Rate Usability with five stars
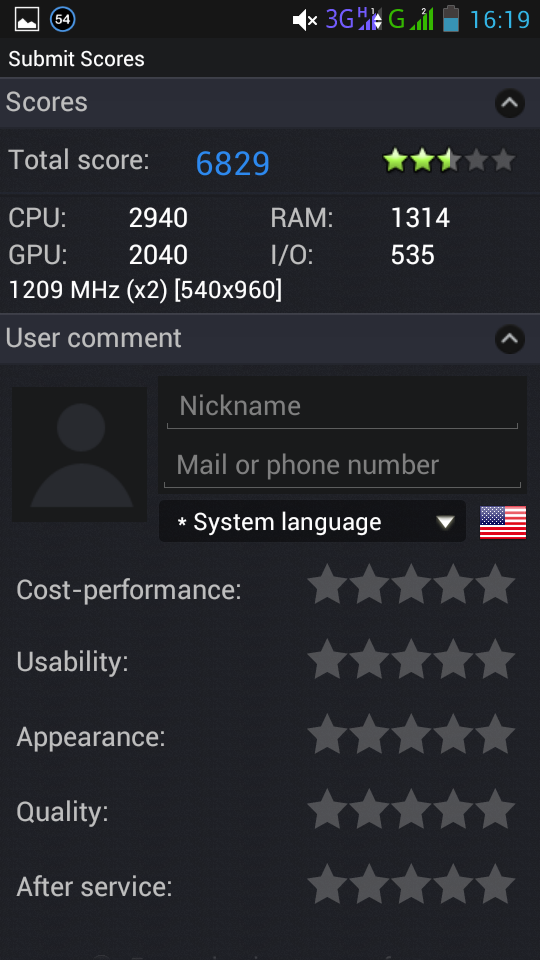Image resolution: width=540 pixels, height=960 pixels. [495, 659]
